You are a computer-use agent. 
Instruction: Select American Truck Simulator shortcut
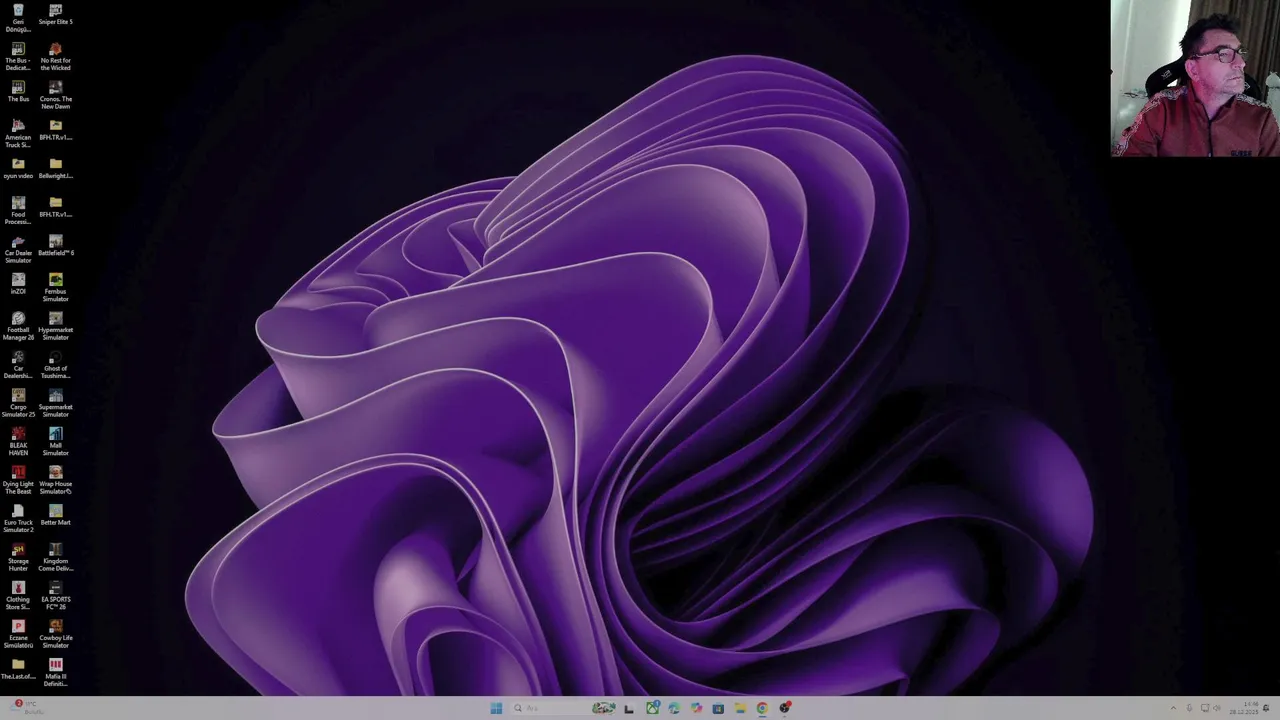tap(18, 134)
